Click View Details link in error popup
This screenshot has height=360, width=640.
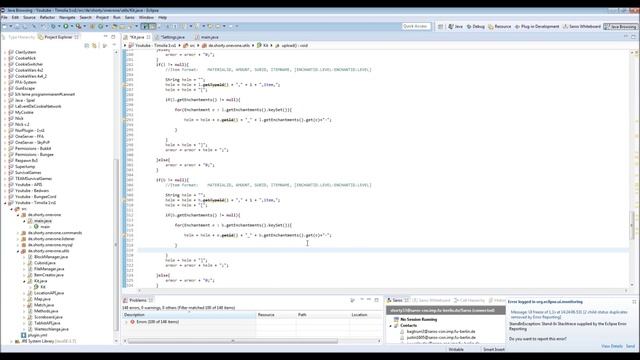[x=612, y=346]
